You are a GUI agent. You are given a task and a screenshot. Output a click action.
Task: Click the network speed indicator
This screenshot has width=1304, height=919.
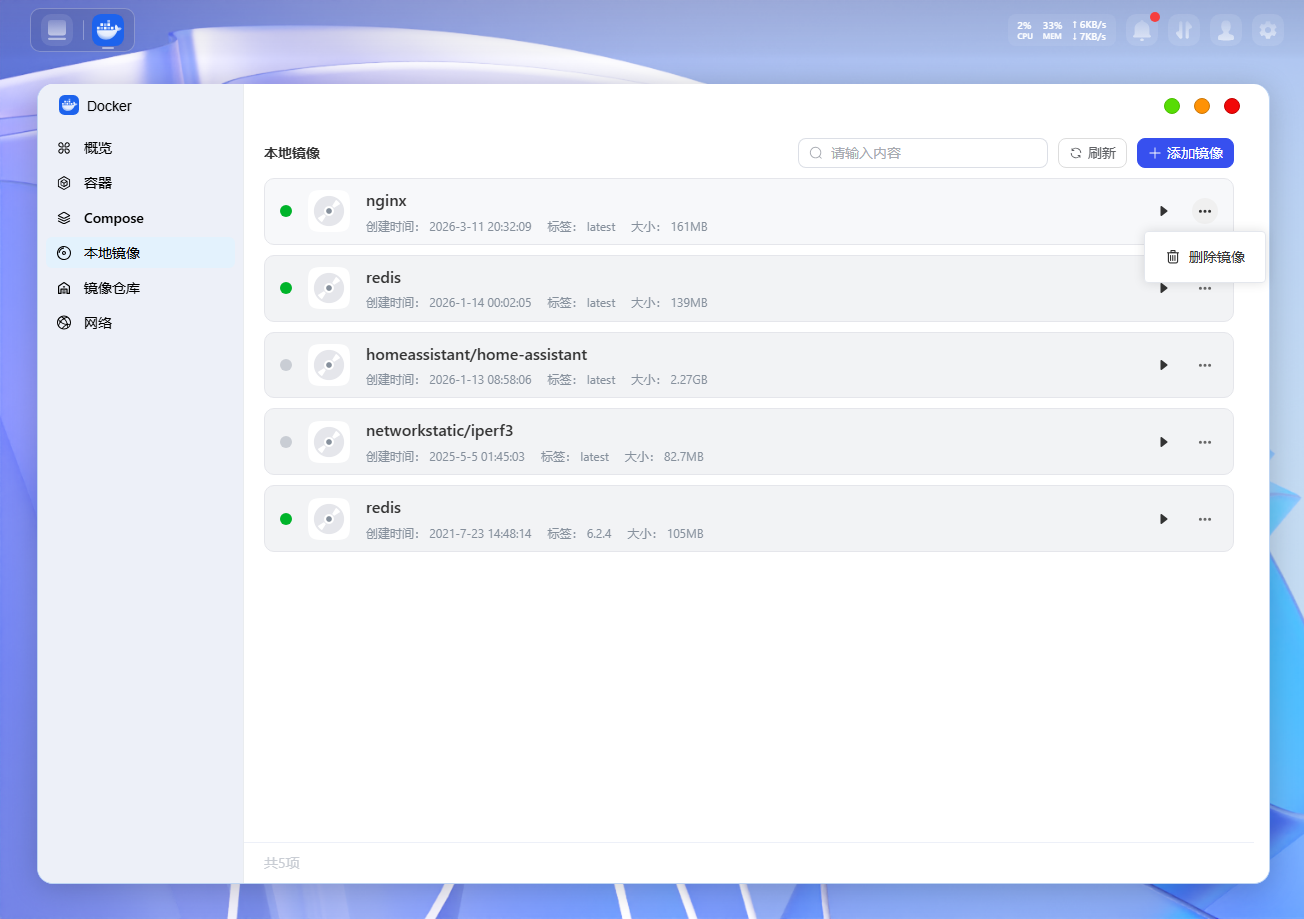coord(1089,30)
